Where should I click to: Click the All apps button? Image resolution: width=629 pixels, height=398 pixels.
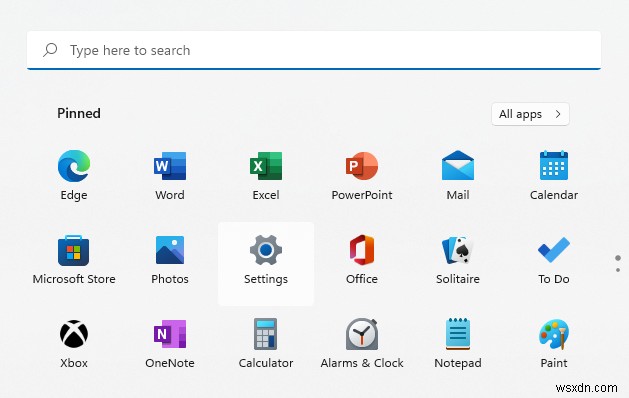tap(530, 114)
